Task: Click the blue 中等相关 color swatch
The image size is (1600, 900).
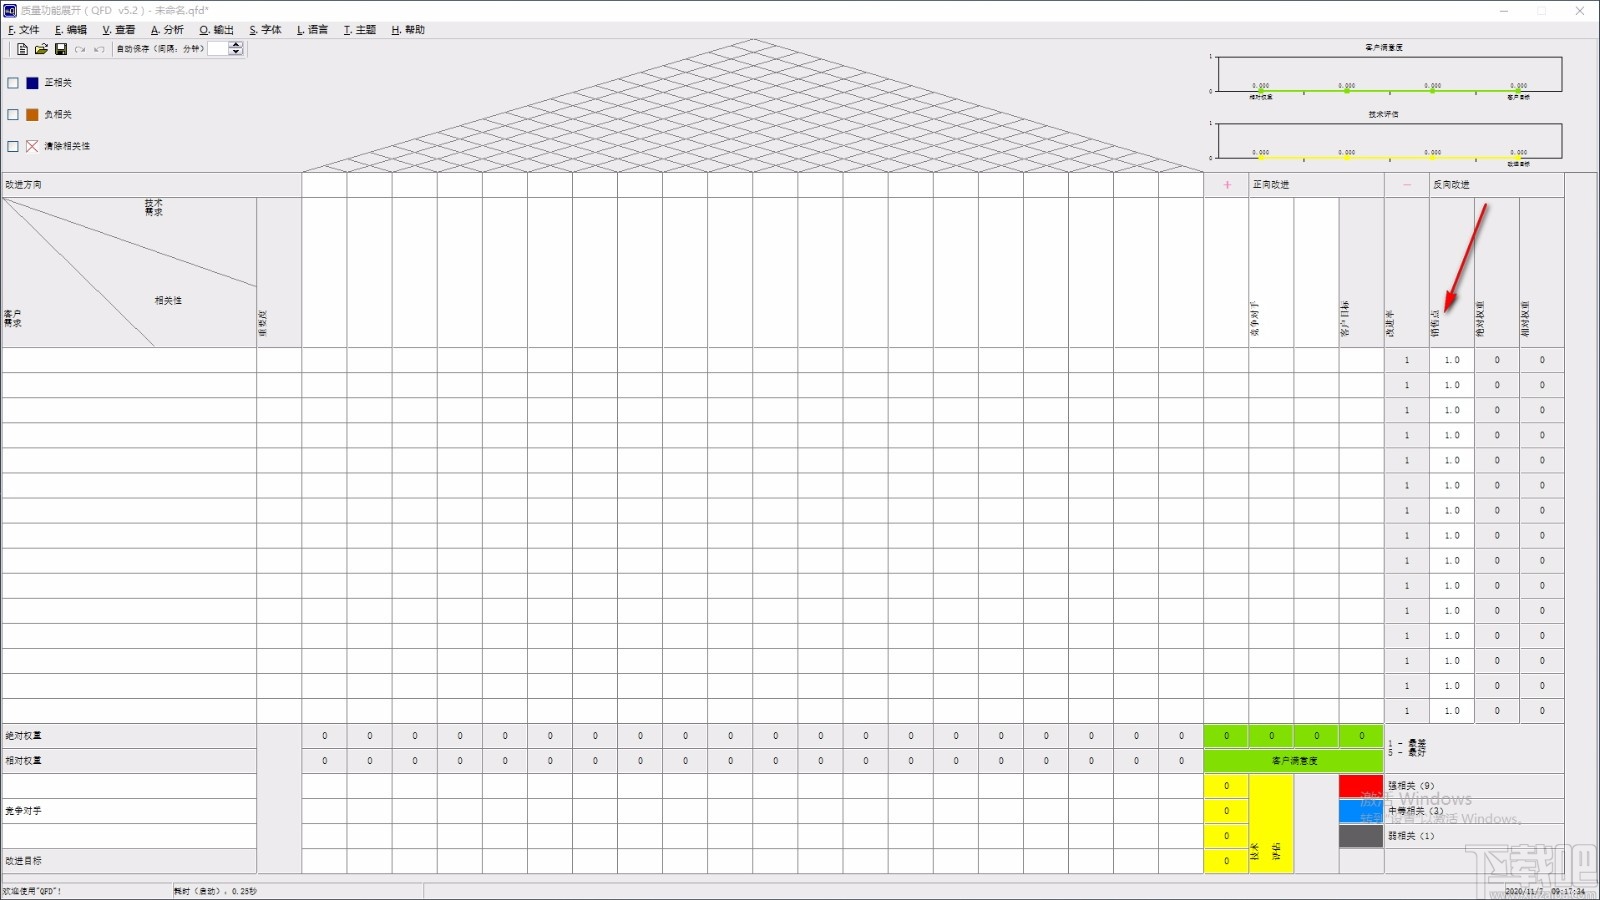Action: tap(1361, 811)
